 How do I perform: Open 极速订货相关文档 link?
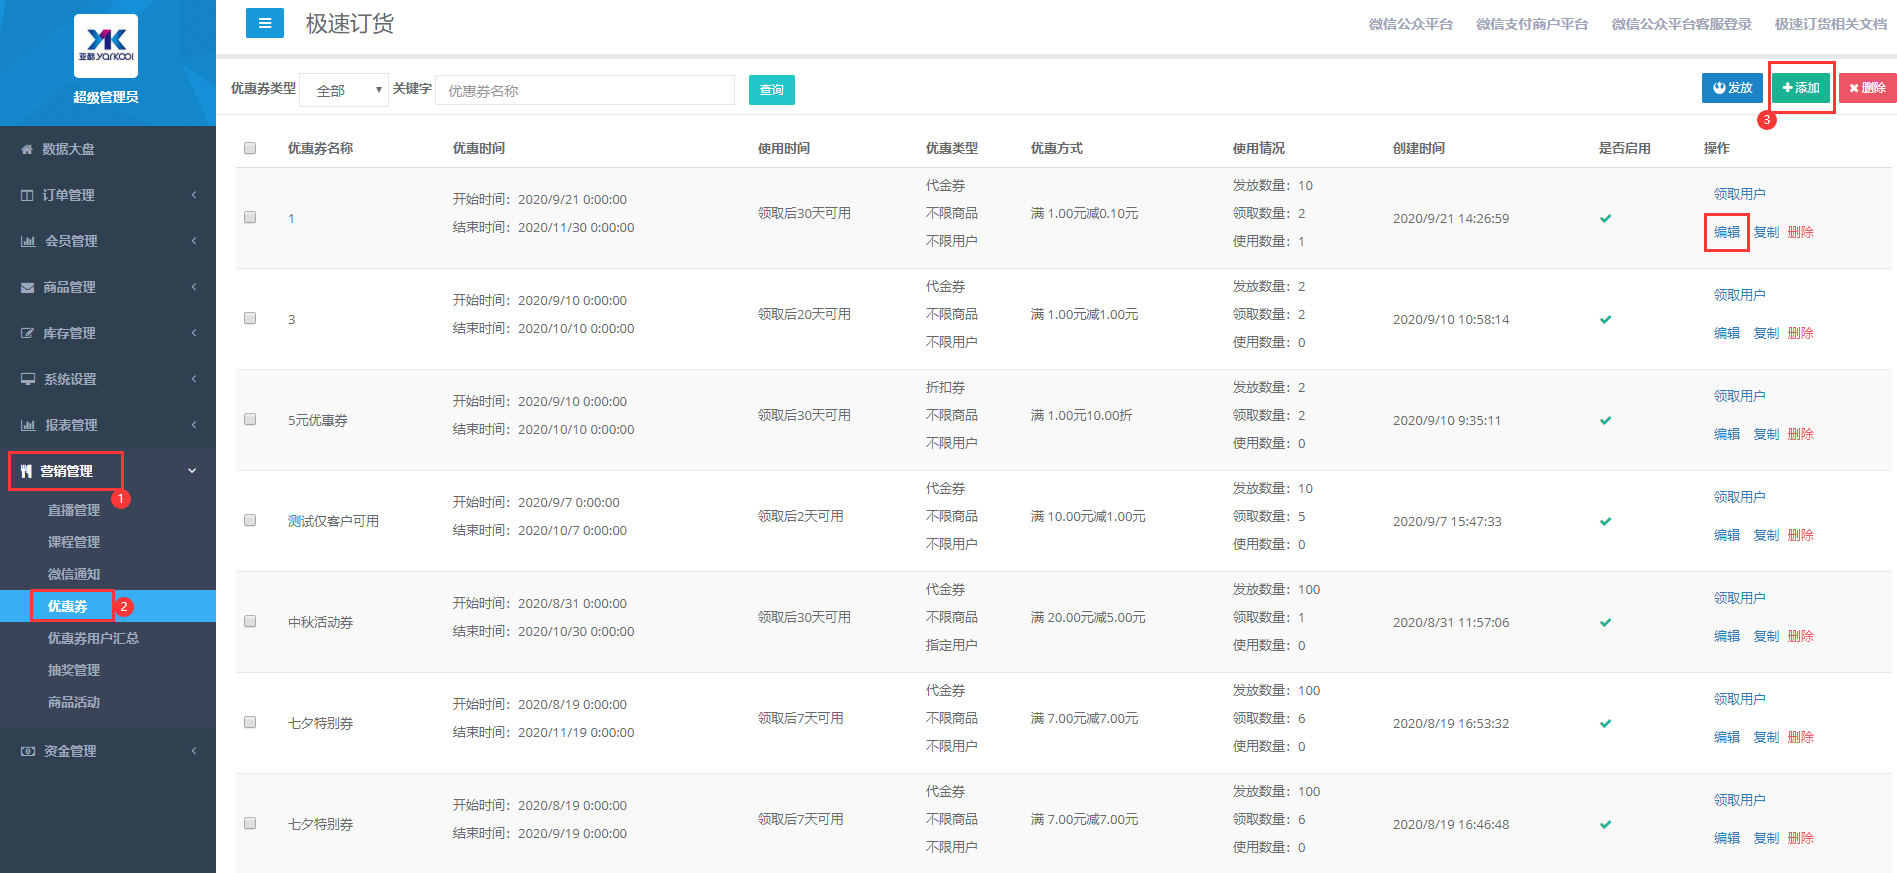point(1830,24)
